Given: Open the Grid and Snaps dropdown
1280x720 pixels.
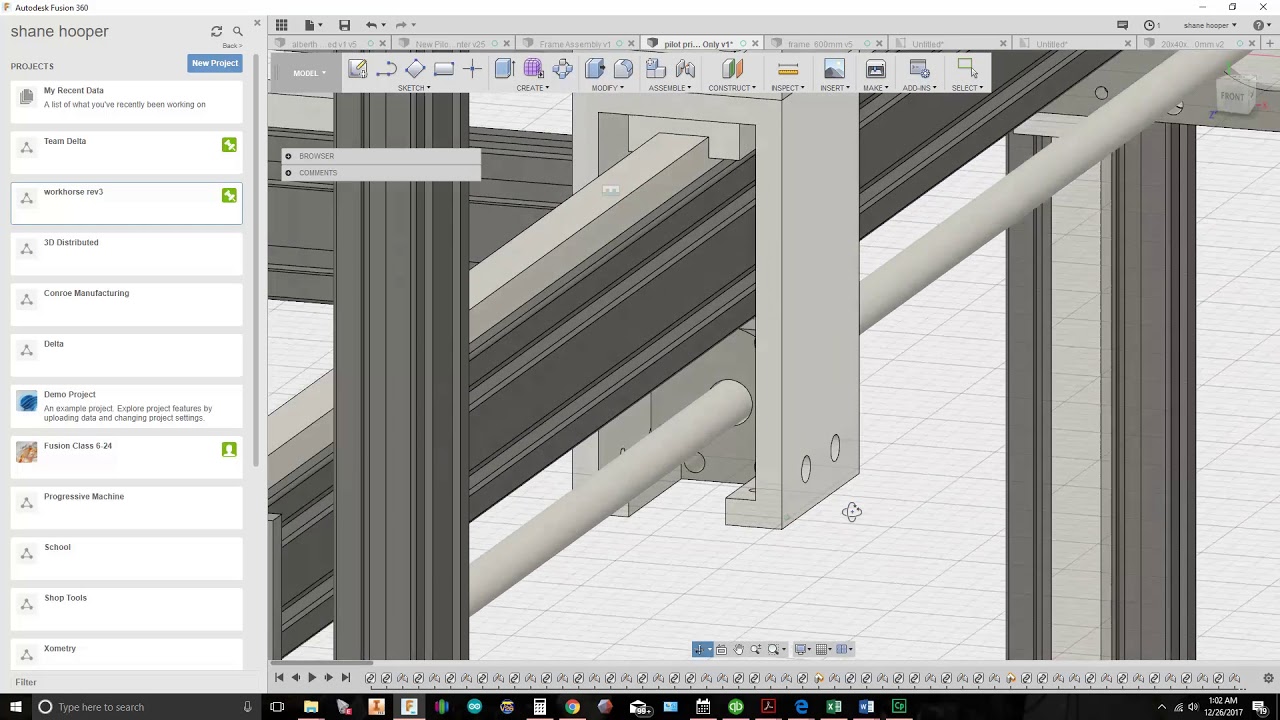Looking at the screenshot, I should 825,650.
